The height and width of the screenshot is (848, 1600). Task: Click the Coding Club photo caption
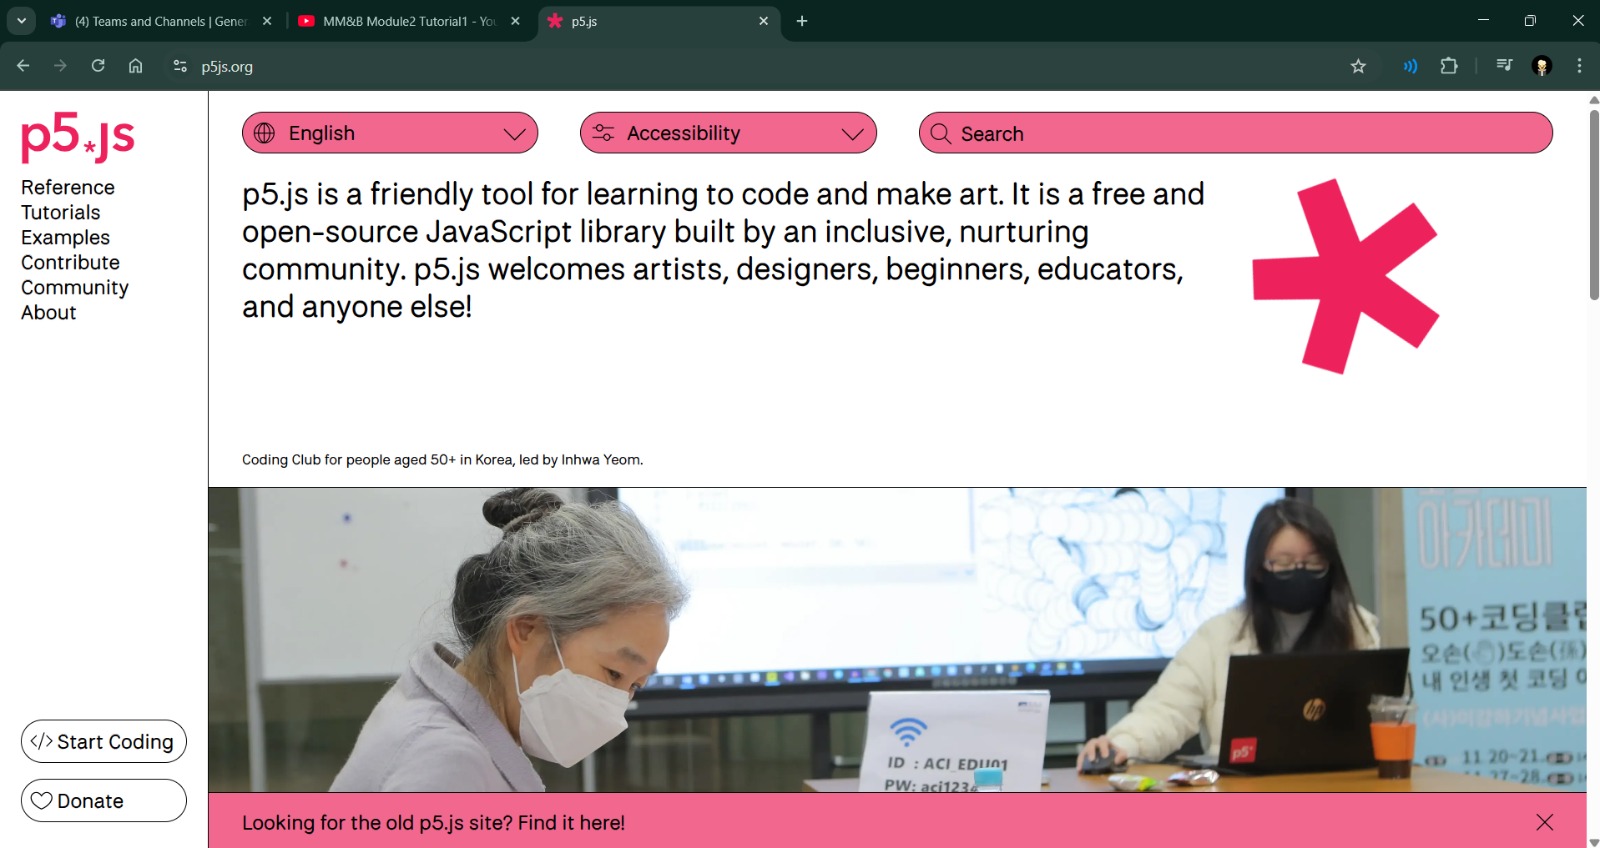pyautogui.click(x=442, y=460)
